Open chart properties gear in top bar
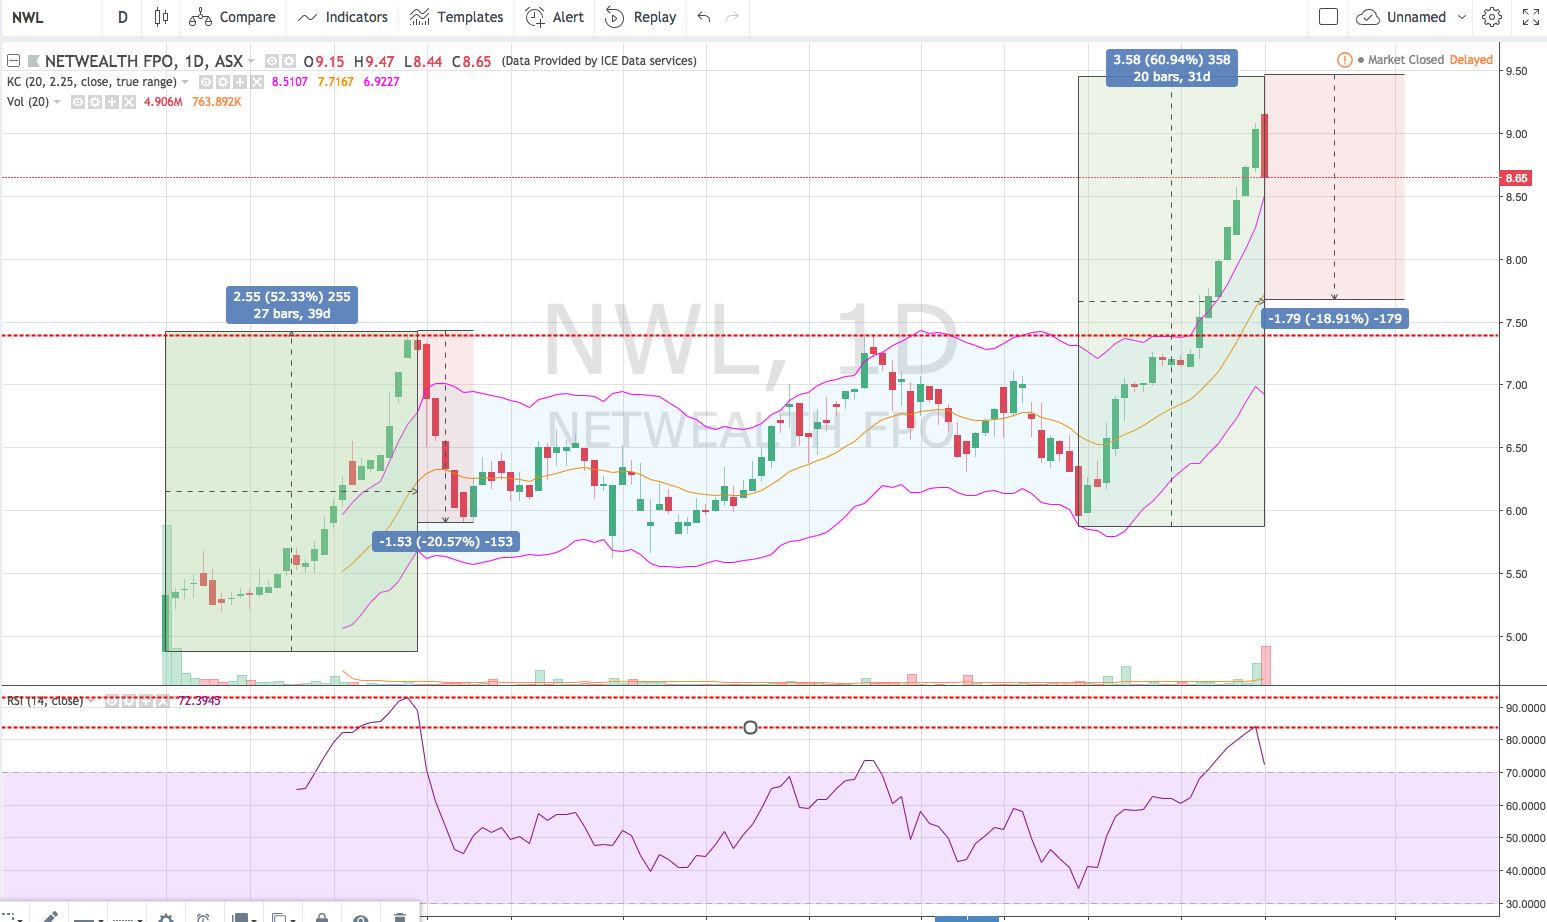The width and height of the screenshot is (1547, 922). (1492, 17)
